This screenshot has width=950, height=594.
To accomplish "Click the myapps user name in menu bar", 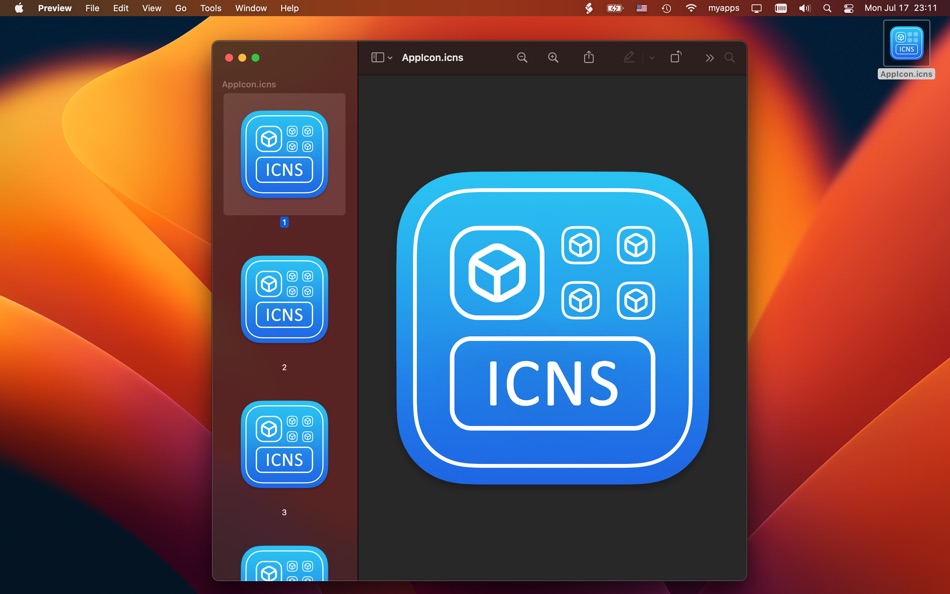I will tap(723, 8).
